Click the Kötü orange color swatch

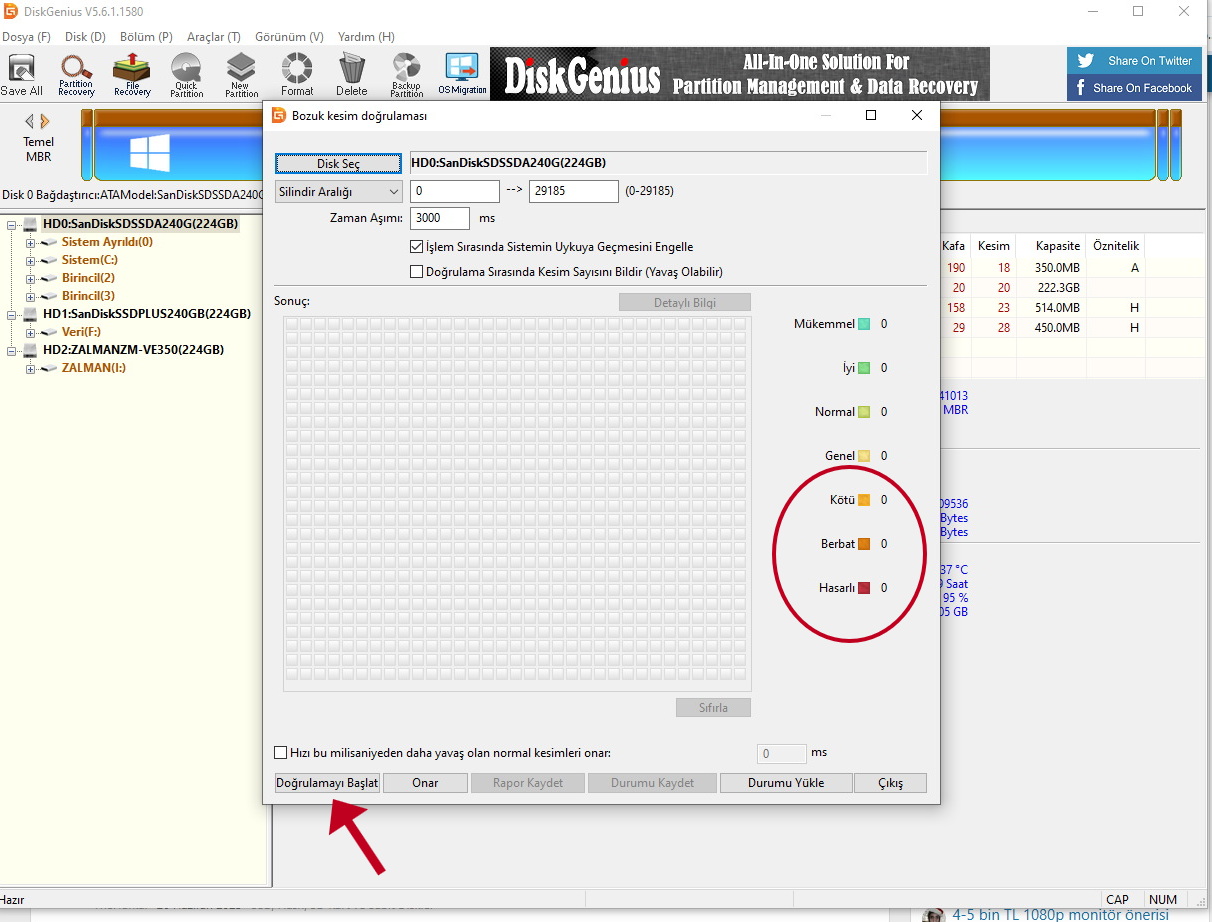click(x=864, y=500)
